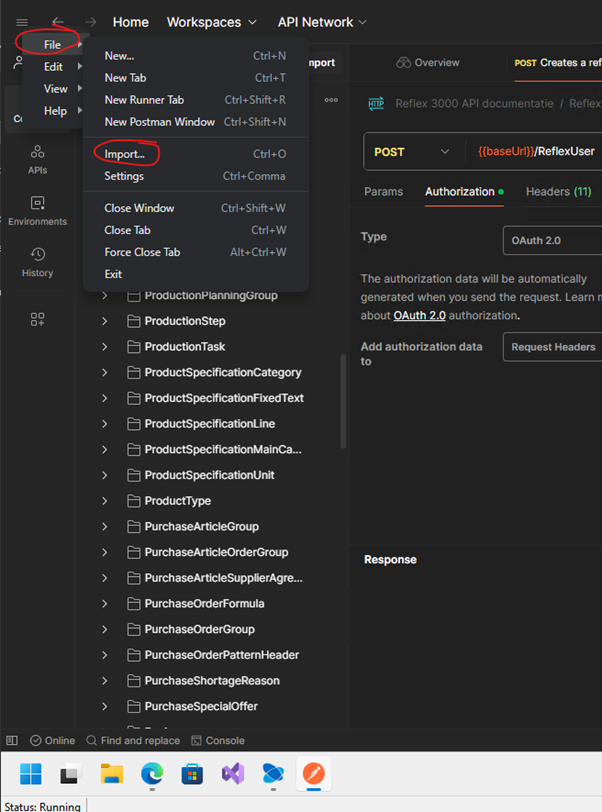The image size is (602, 812).
Task: Click the configure sidebar grid-plus icon
Action: (37, 319)
